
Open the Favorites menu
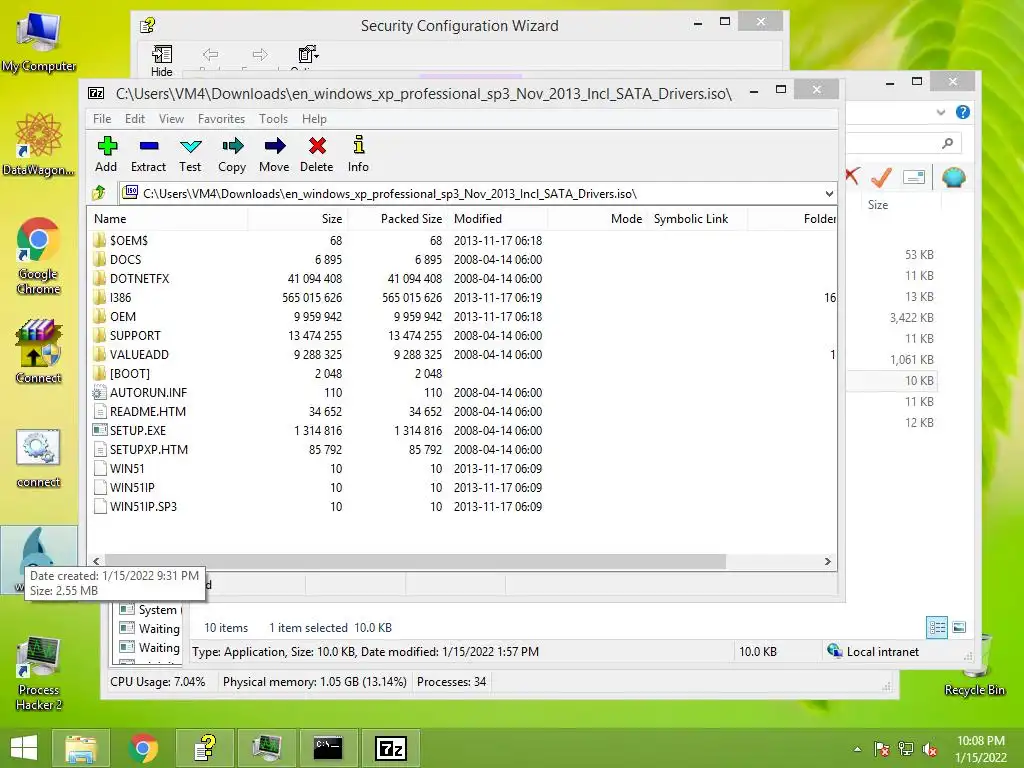tap(221, 119)
